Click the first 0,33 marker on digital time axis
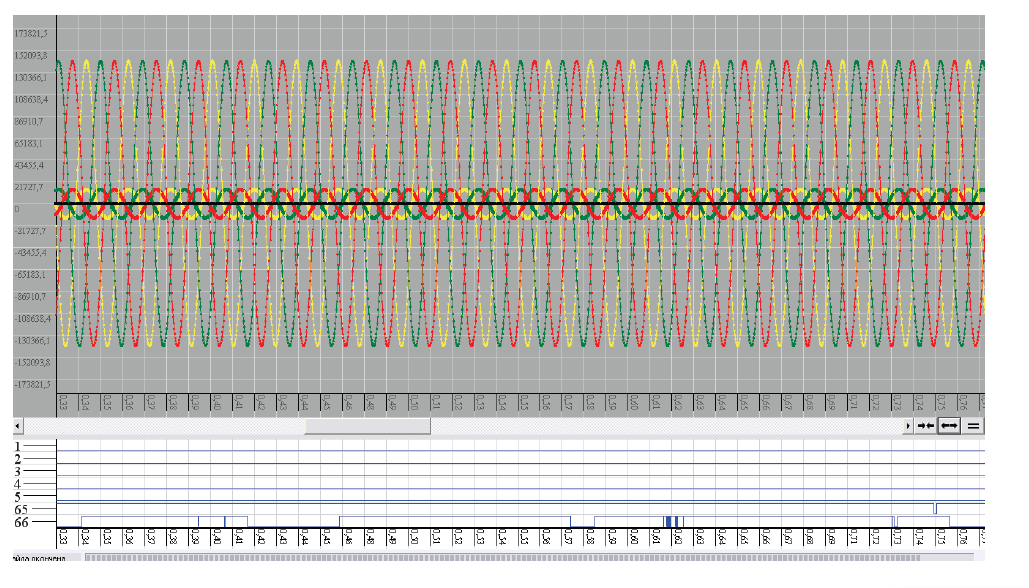This screenshot has height=588, width=1029. tap(63, 540)
